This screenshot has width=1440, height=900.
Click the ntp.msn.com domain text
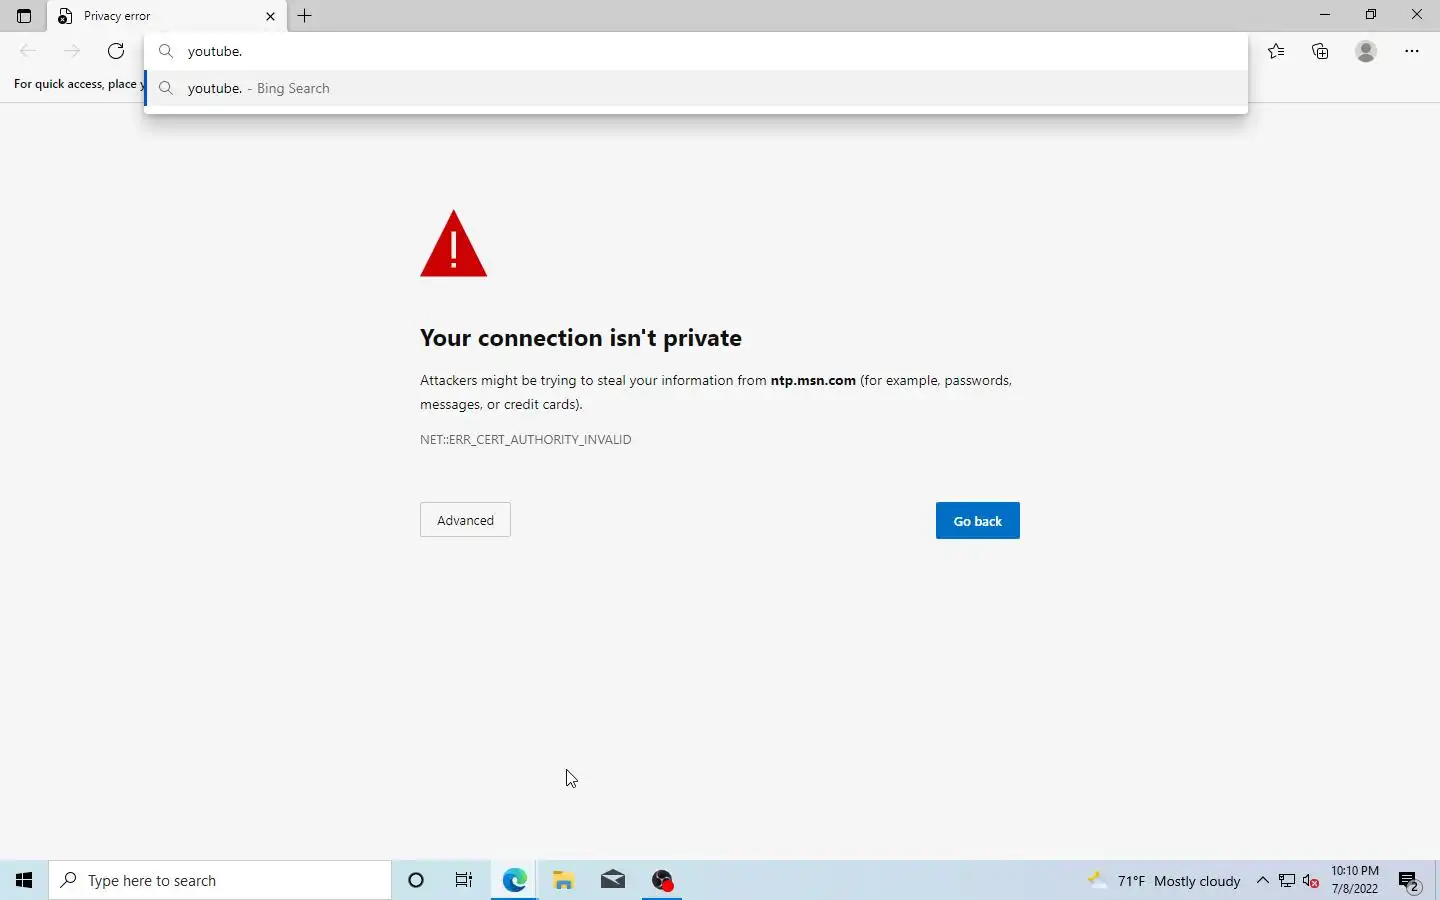coord(813,380)
